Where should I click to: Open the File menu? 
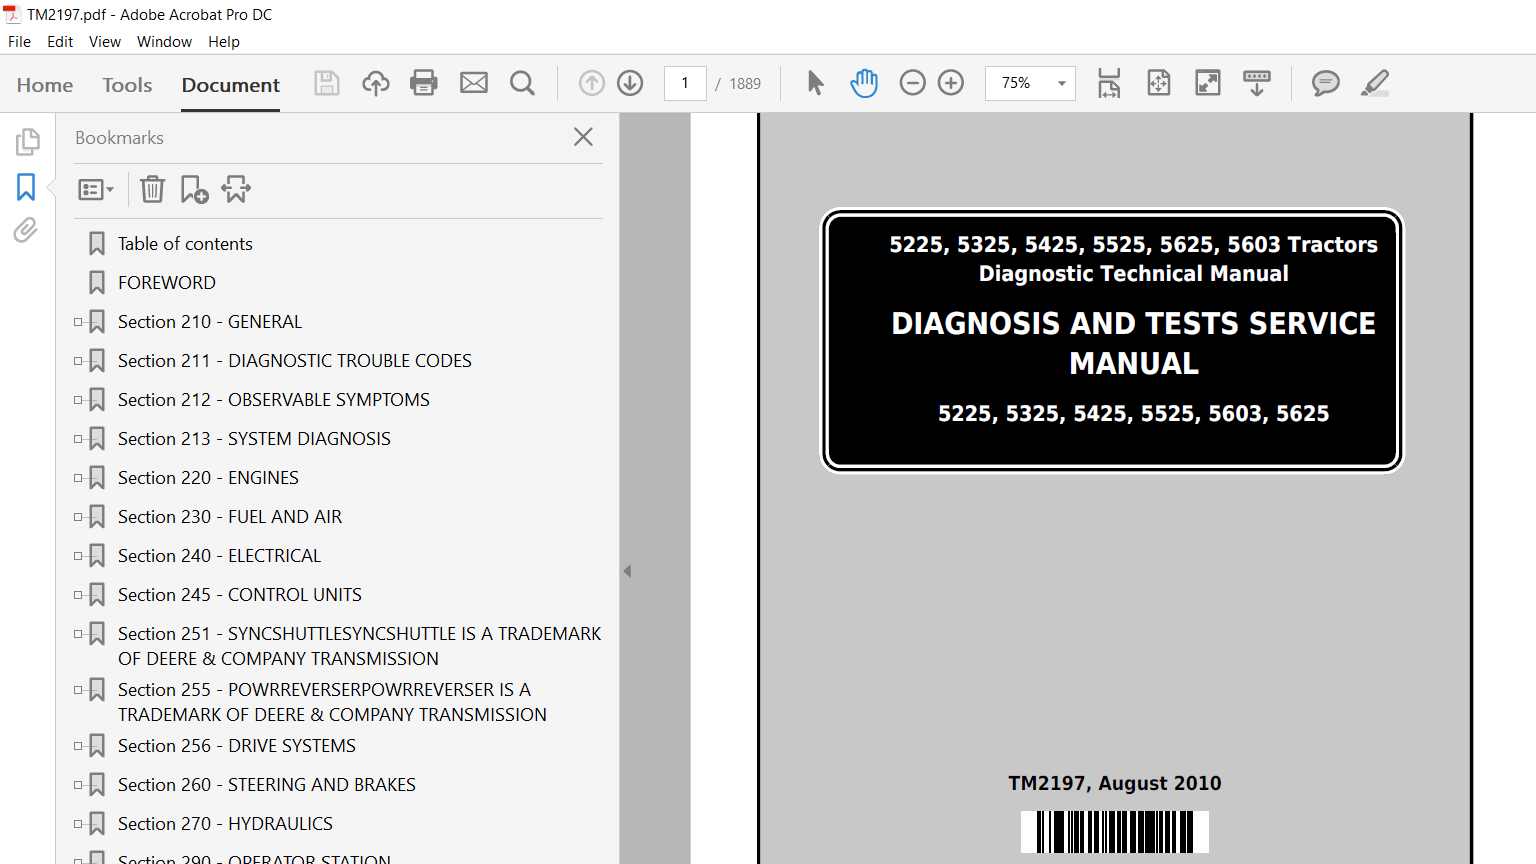(x=19, y=42)
